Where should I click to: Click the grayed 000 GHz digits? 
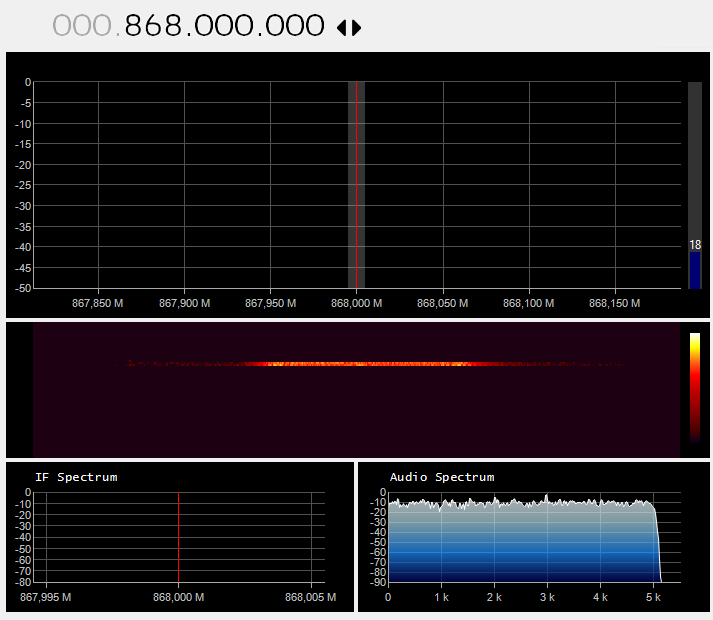[x=82, y=25]
